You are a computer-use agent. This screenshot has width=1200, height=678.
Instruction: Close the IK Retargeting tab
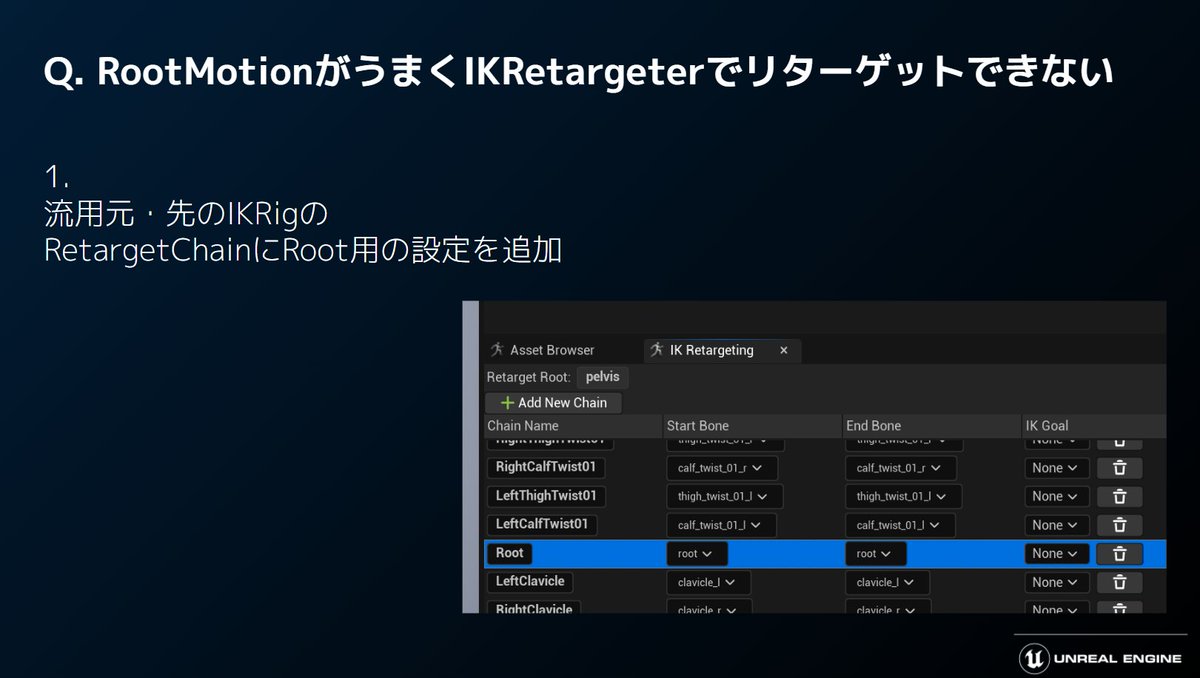coord(784,351)
